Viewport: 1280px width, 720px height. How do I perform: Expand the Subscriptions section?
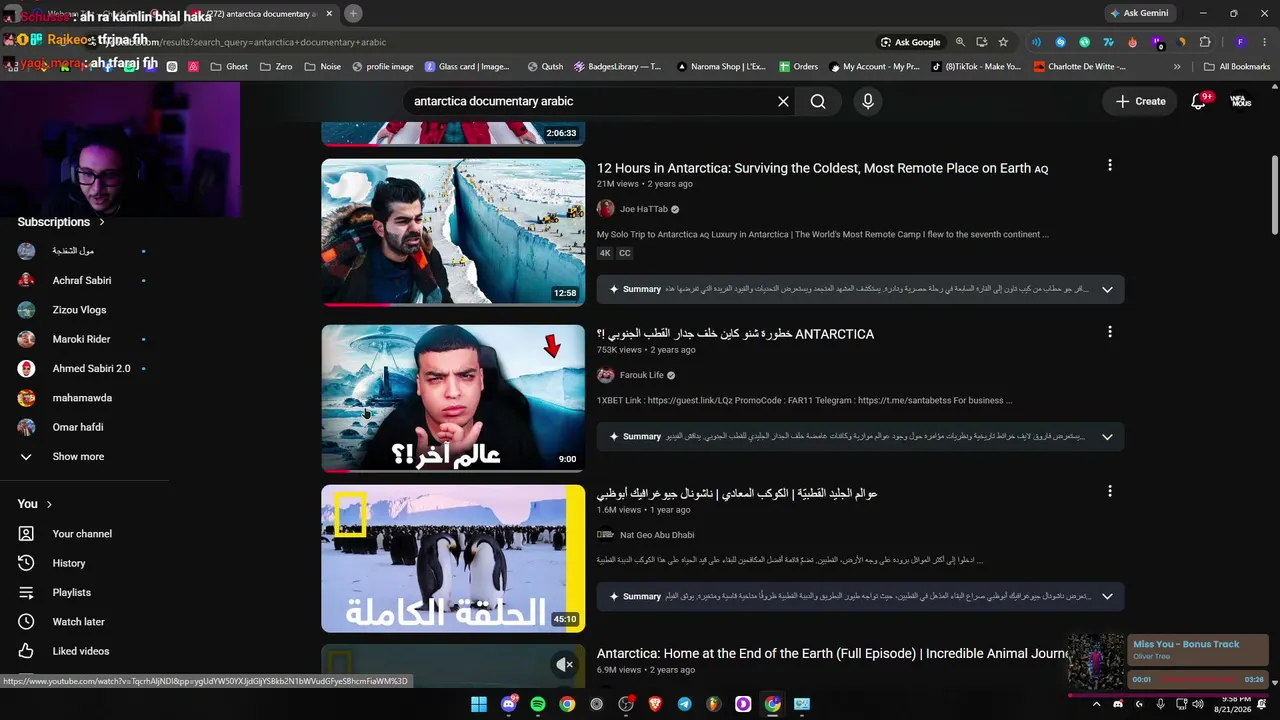[61, 222]
